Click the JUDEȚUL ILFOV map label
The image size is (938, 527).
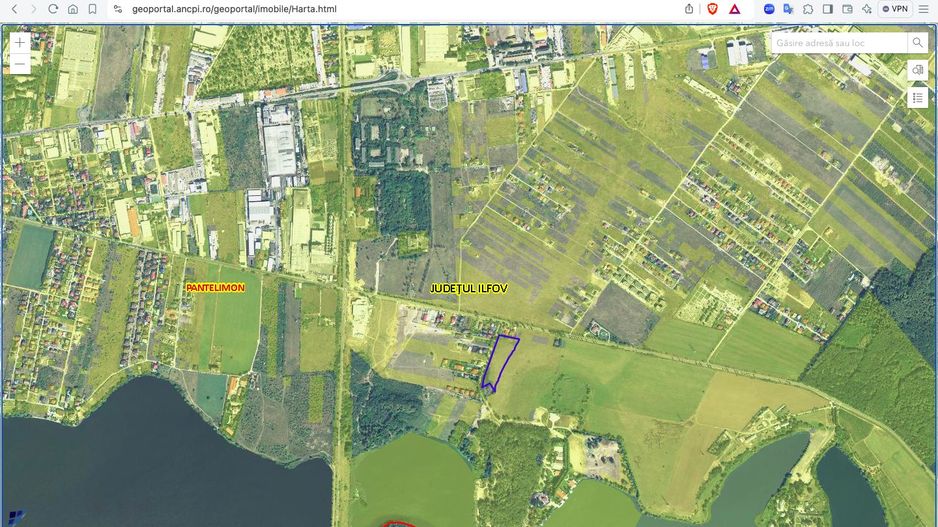click(x=469, y=288)
